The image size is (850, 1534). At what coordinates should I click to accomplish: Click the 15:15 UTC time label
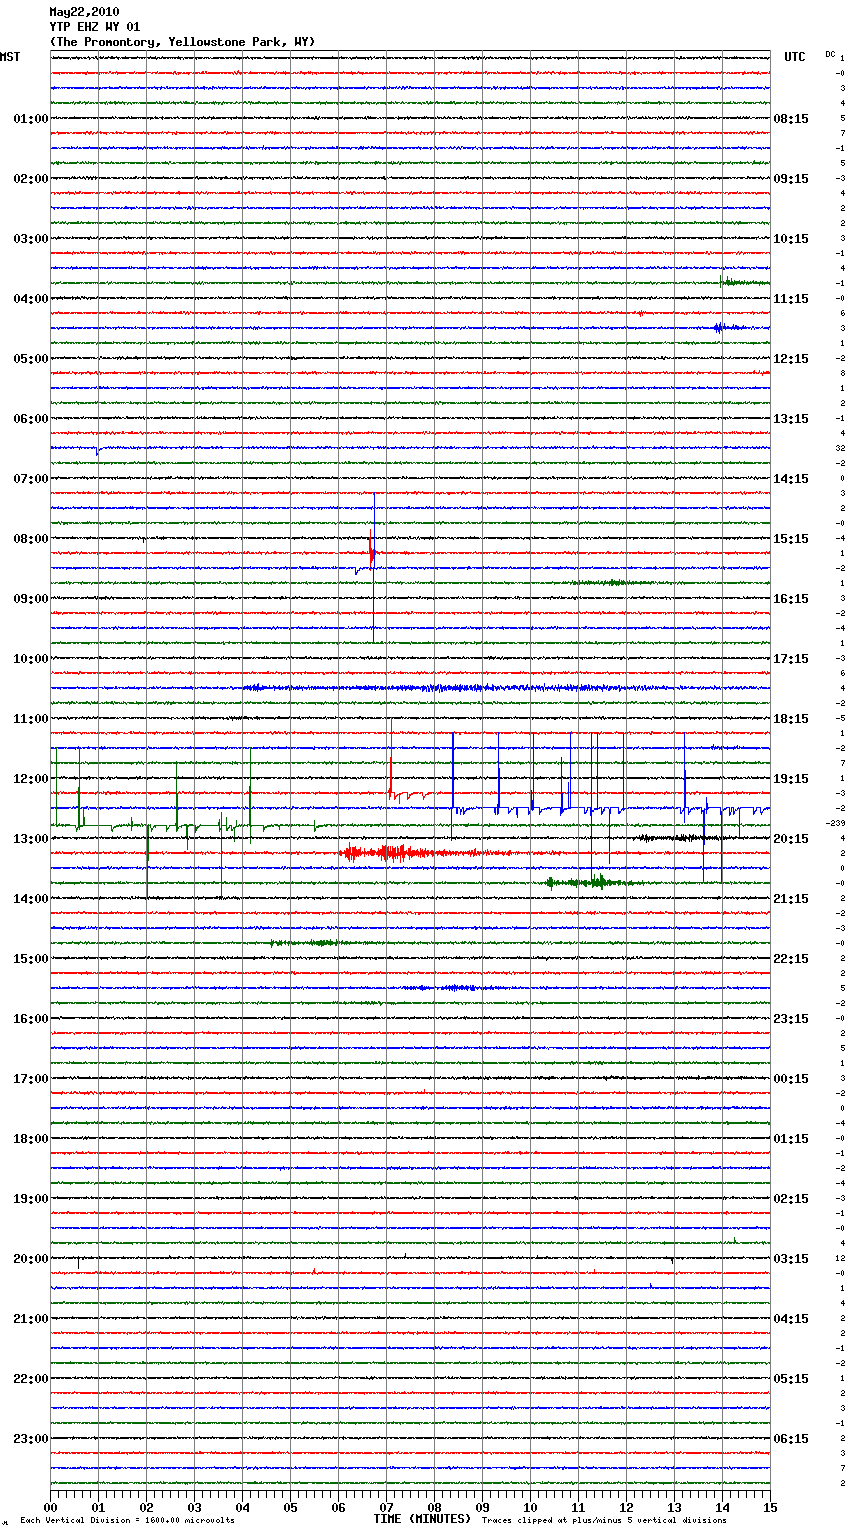pyautogui.click(x=791, y=539)
